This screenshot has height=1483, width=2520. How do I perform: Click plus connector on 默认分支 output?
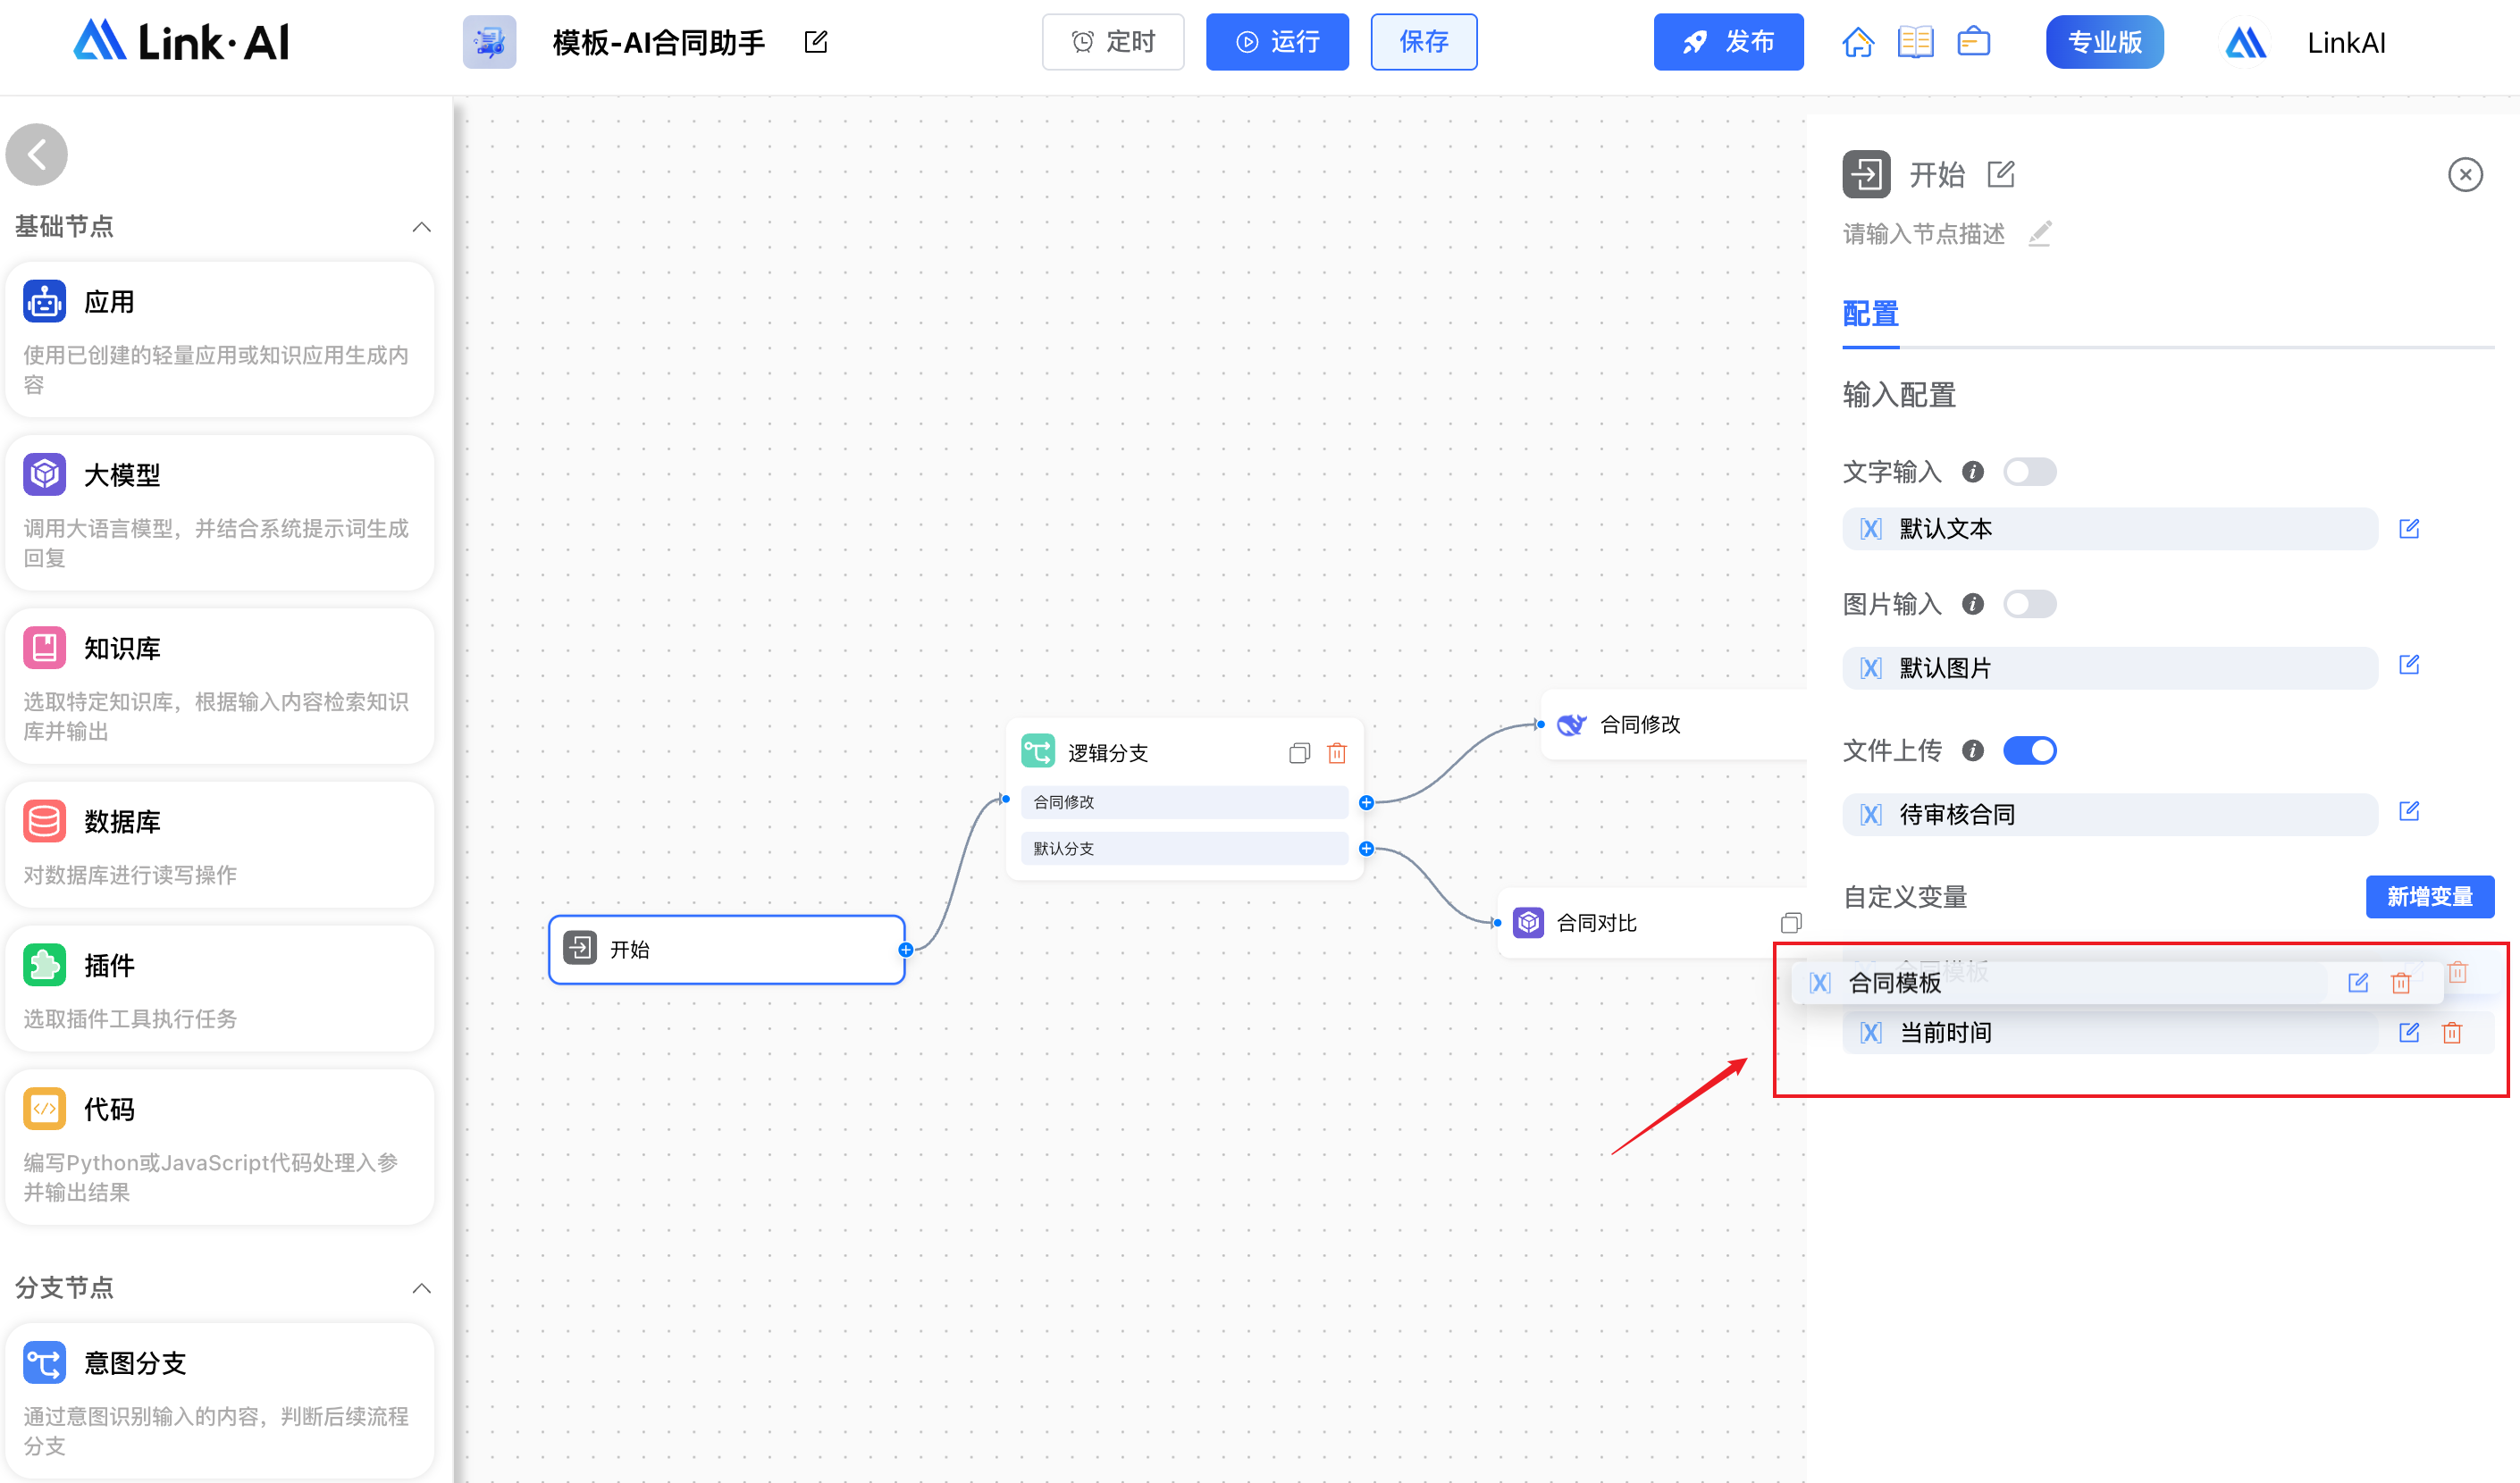pyautogui.click(x=1366, y=849)
